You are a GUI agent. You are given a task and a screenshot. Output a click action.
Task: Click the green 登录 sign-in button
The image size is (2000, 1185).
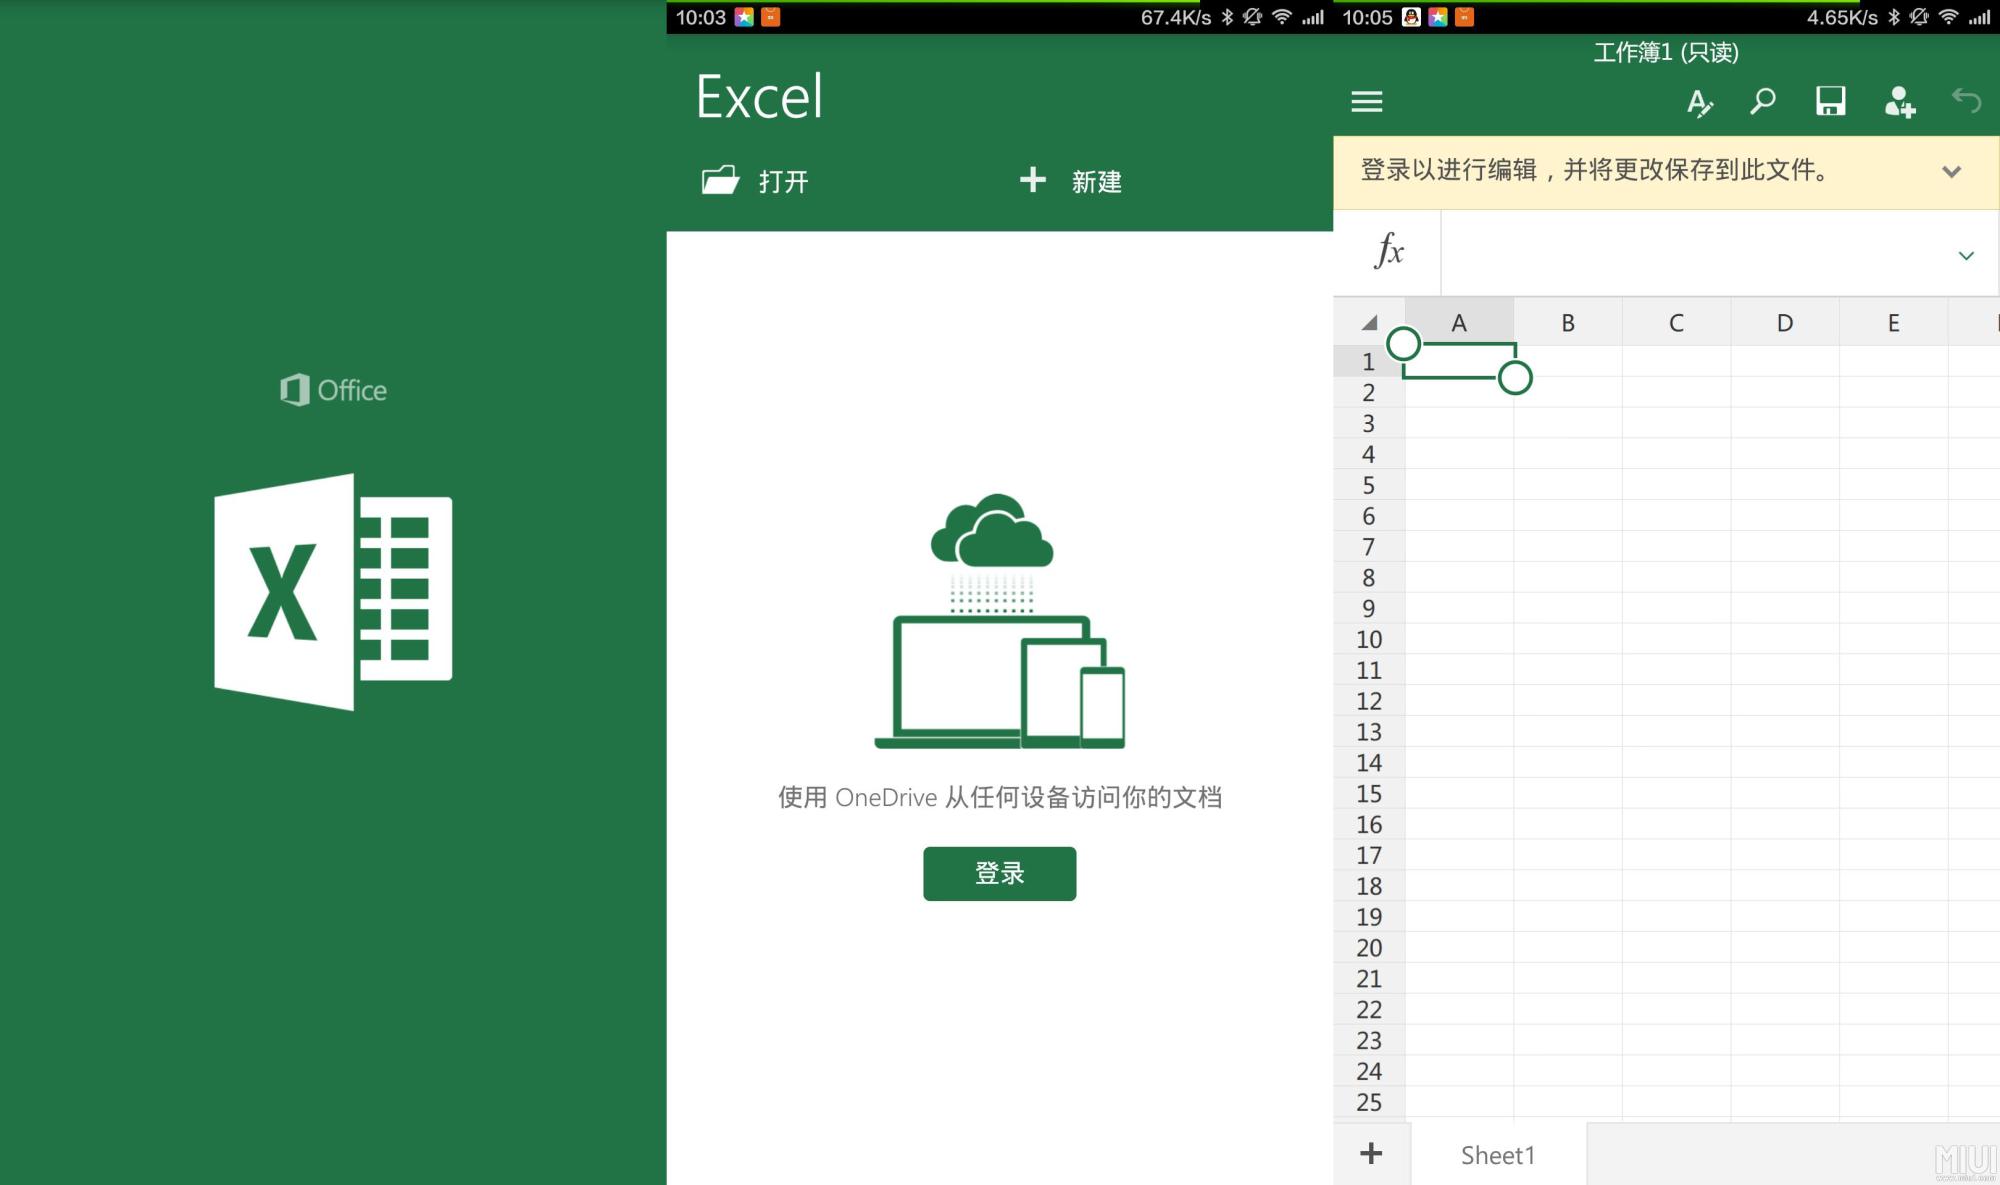[999, 873]
